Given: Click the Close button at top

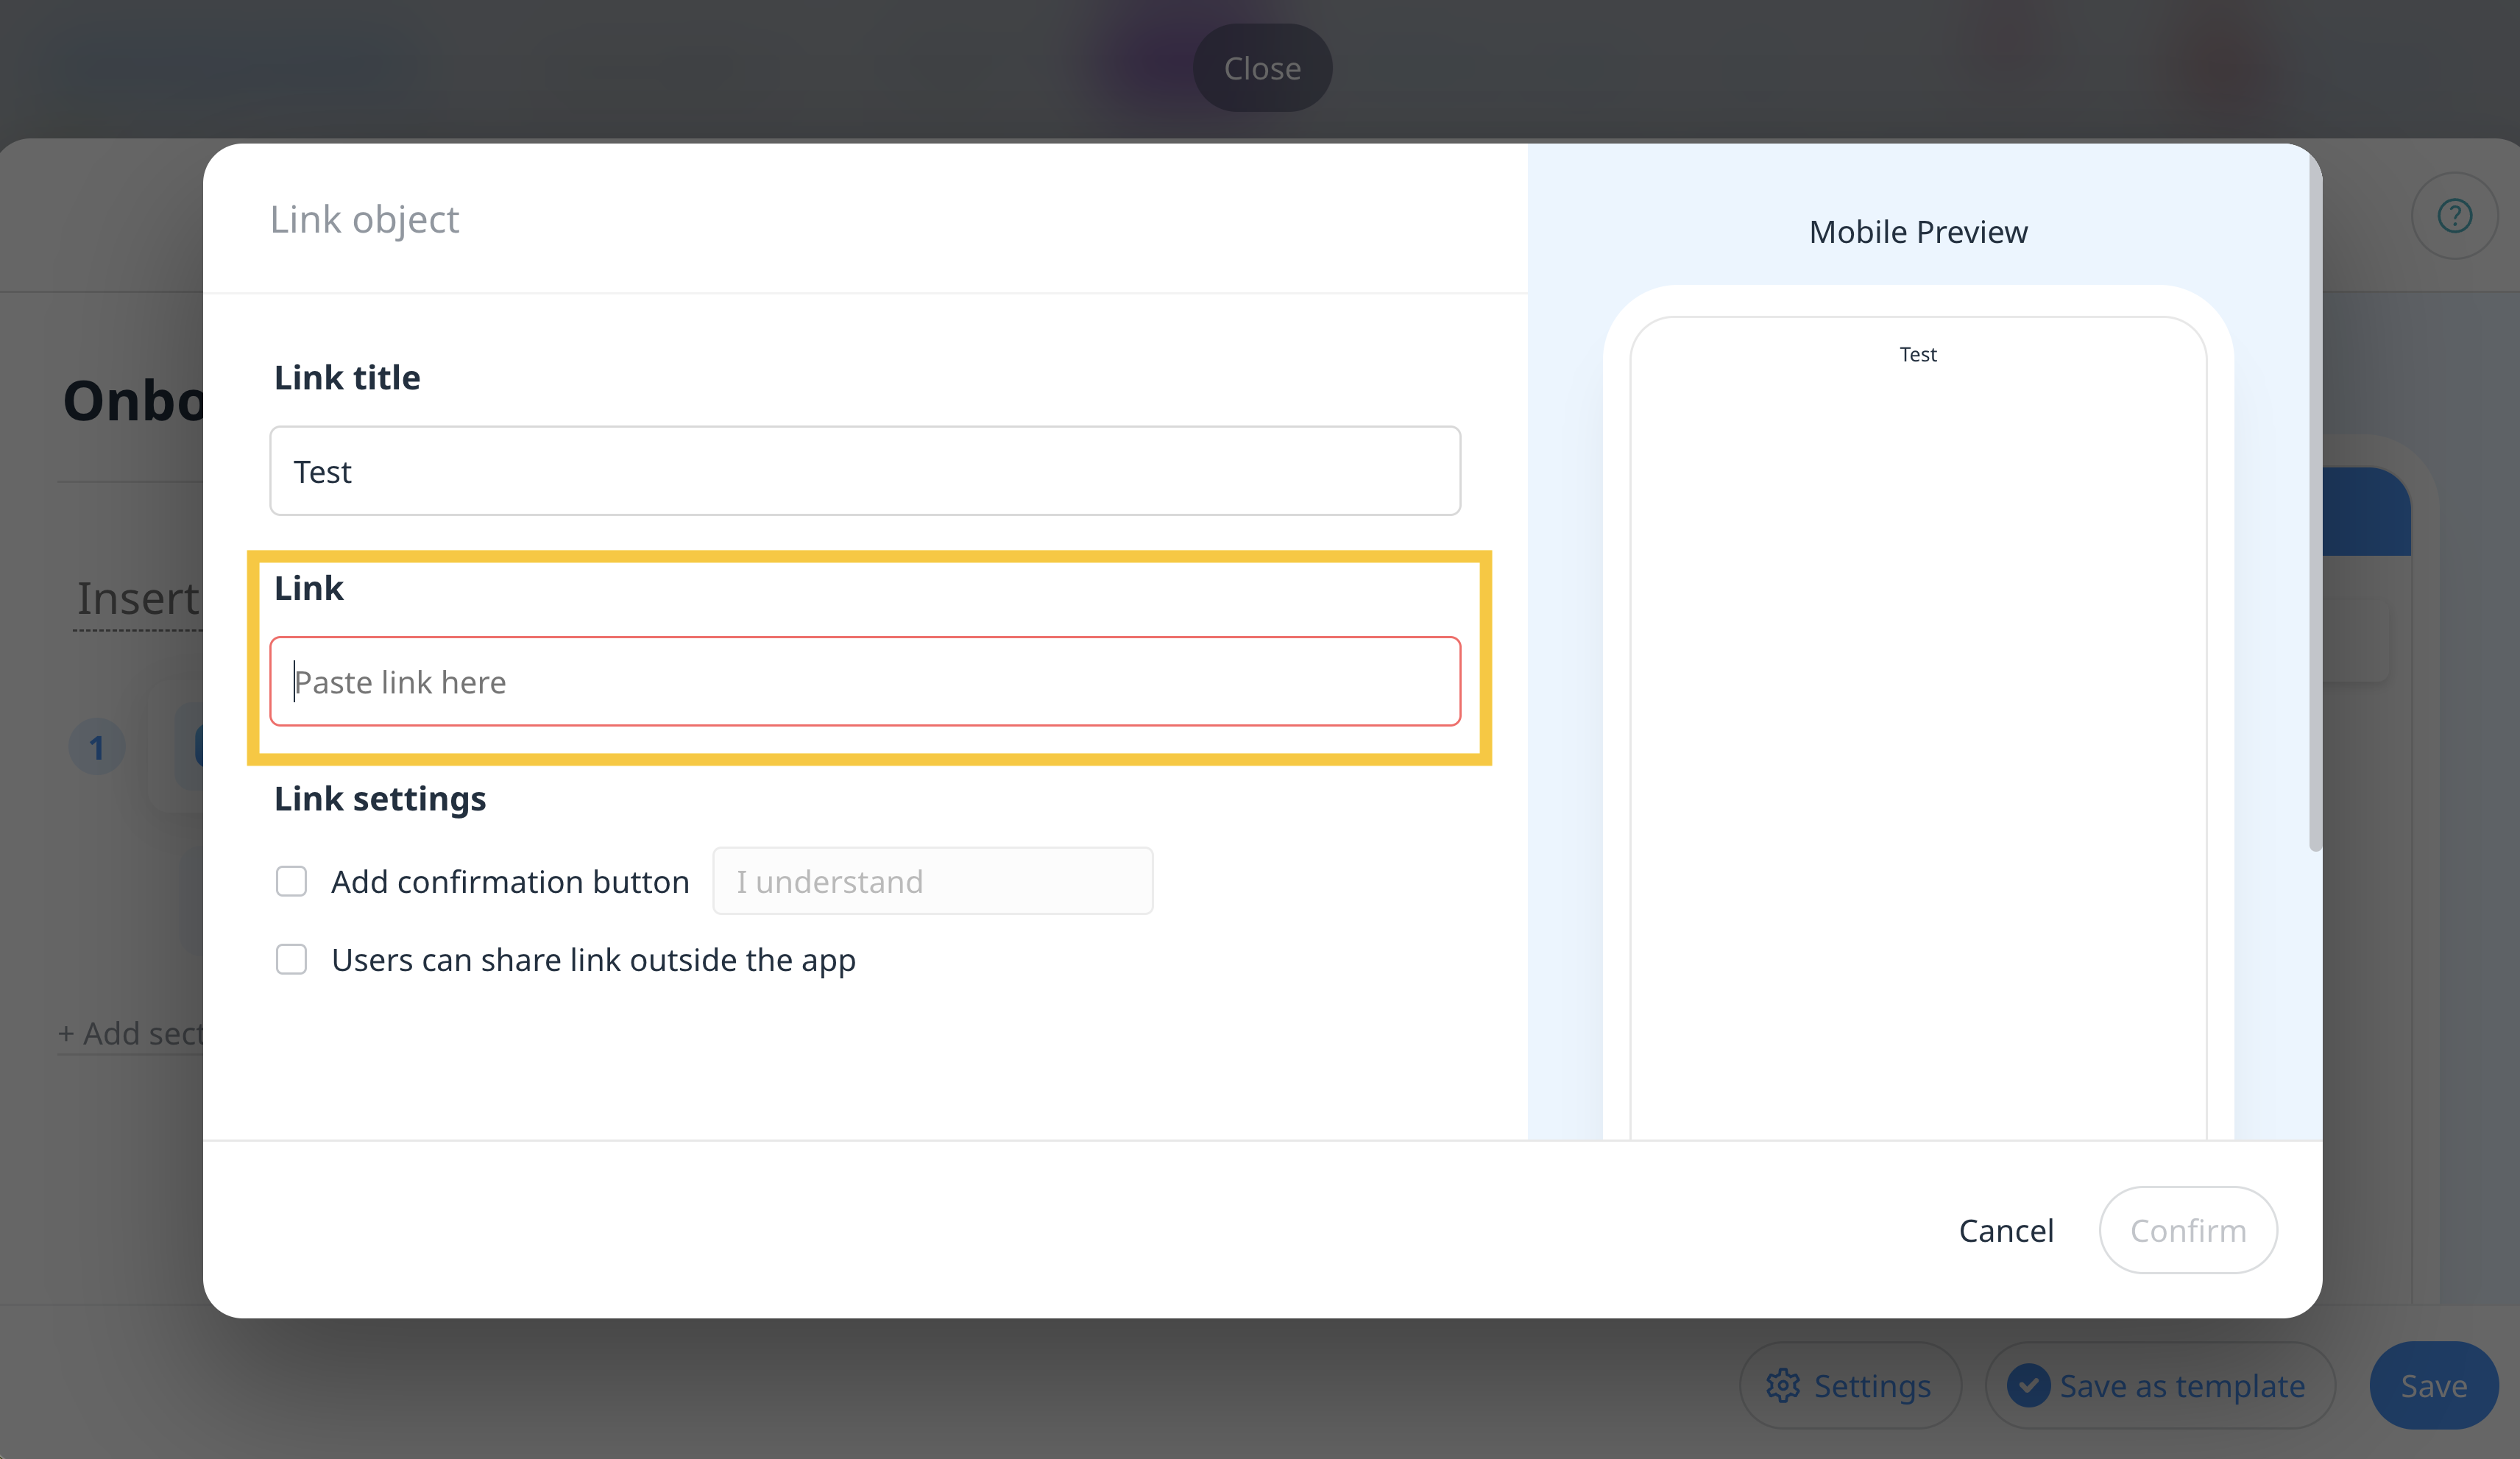Looking at the screenshot, I should tap(1262, 68).
